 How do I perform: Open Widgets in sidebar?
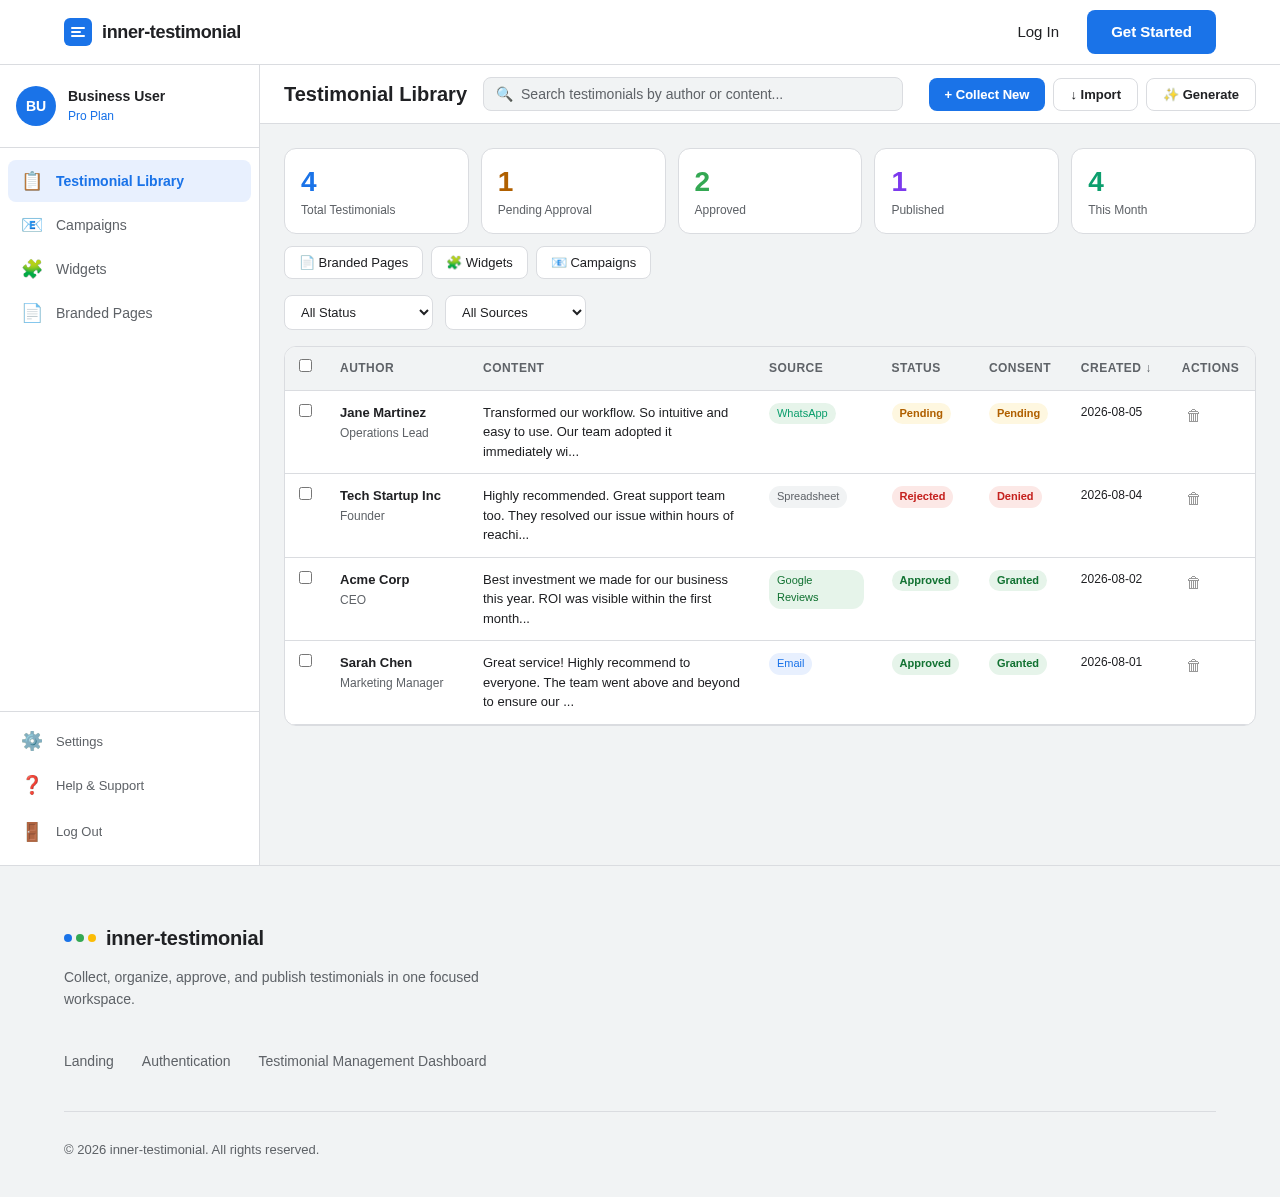pyautogui.click(x=129, y=269)
